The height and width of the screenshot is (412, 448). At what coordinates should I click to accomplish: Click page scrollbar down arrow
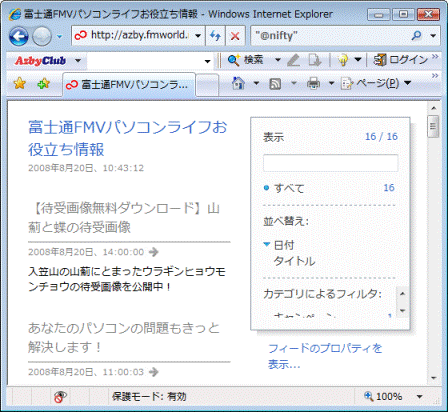(x=434, y=378)
